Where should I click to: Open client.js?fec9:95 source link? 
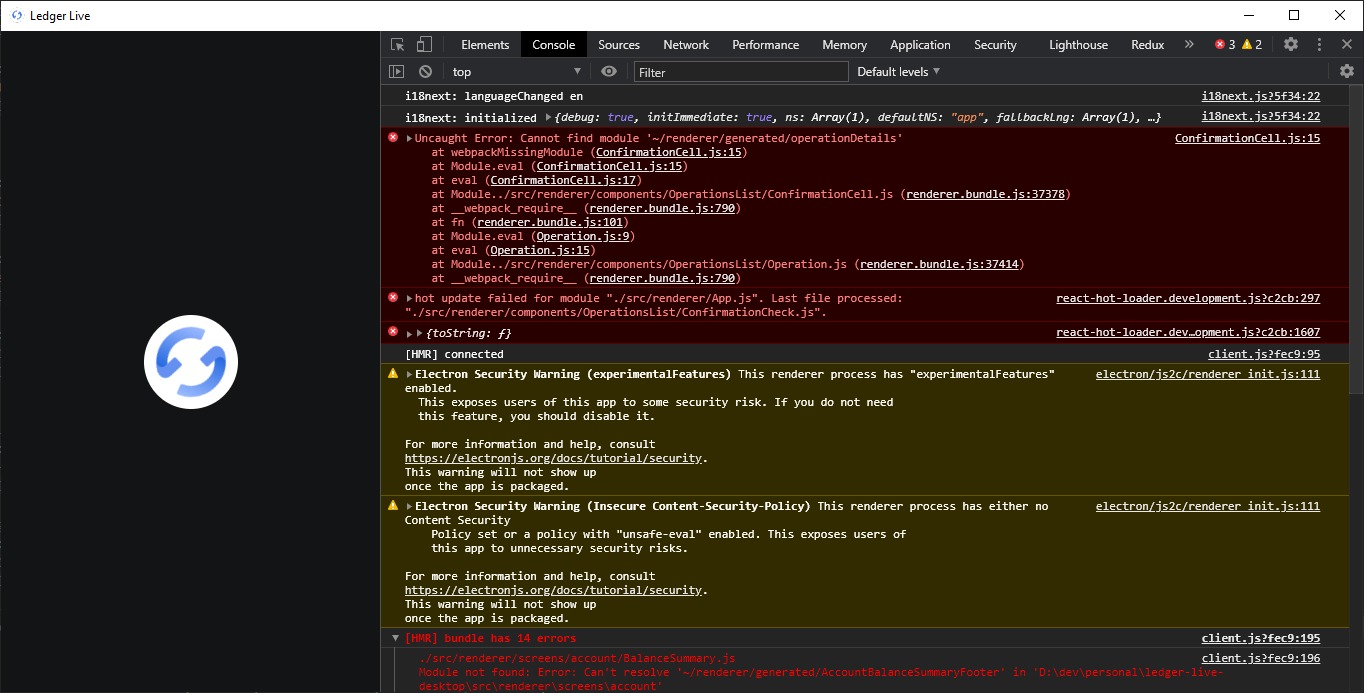tap(1264, 355)
